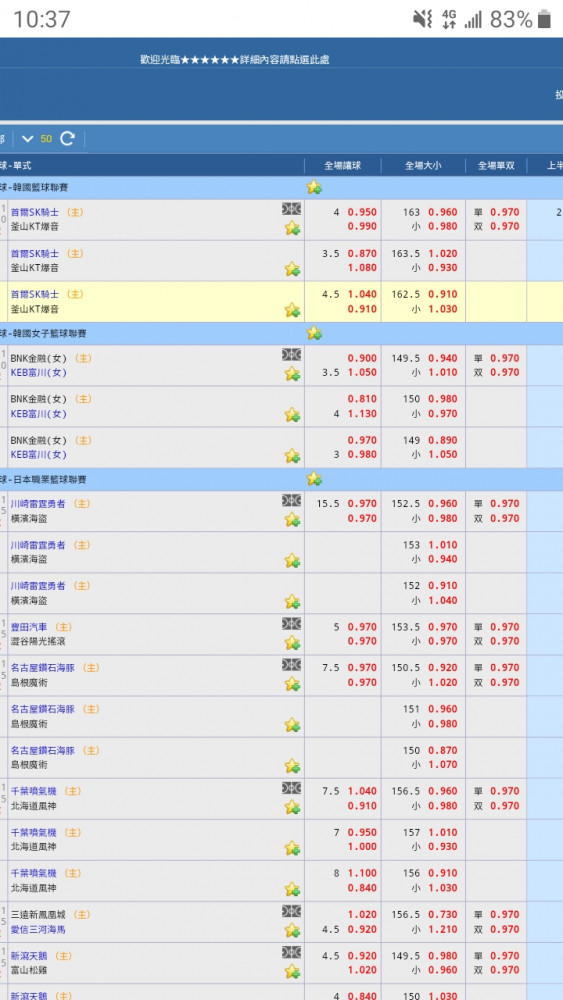Pick BNK金融(女) handicap odds 0.810
Image resolution: width=563 pixels, height=1000 pixels.
tap(362, 399)
